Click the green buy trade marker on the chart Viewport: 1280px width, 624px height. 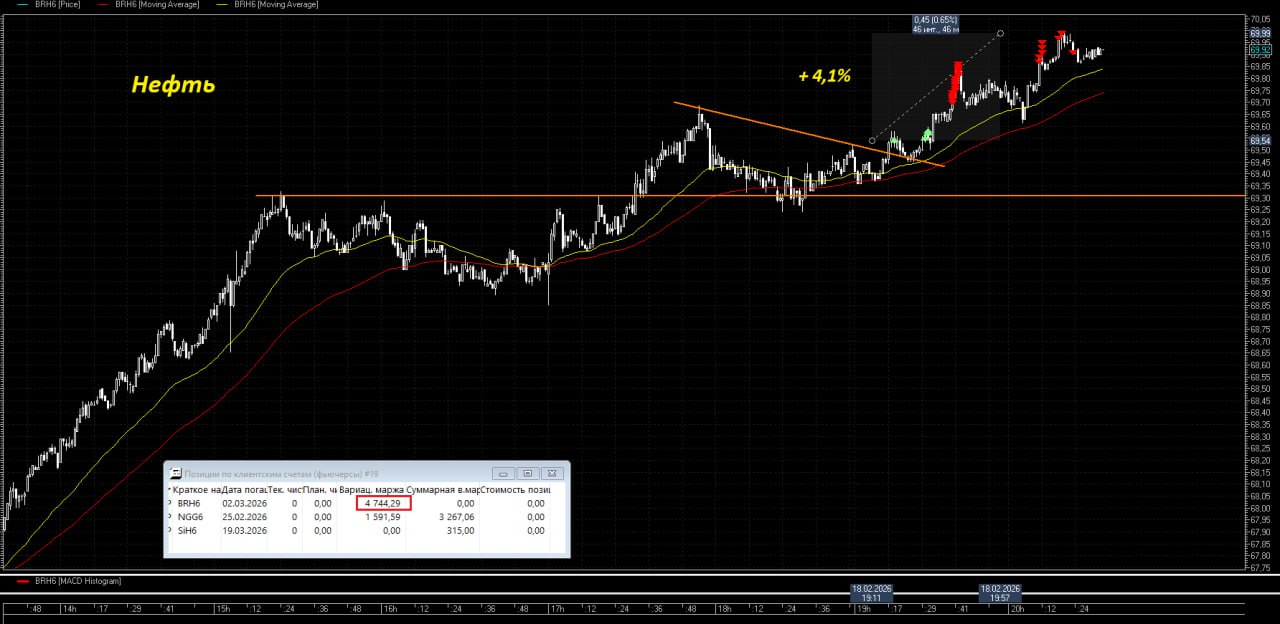click(x=927, y=134)
